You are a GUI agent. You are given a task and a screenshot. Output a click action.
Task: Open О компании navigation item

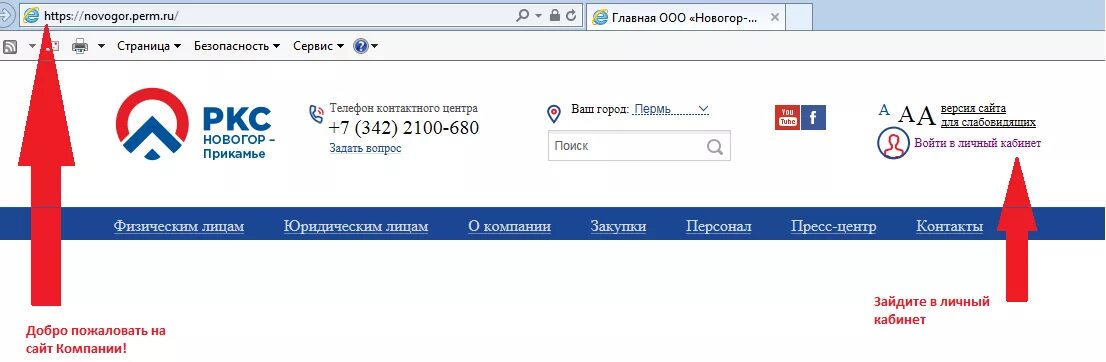point(509,227)
